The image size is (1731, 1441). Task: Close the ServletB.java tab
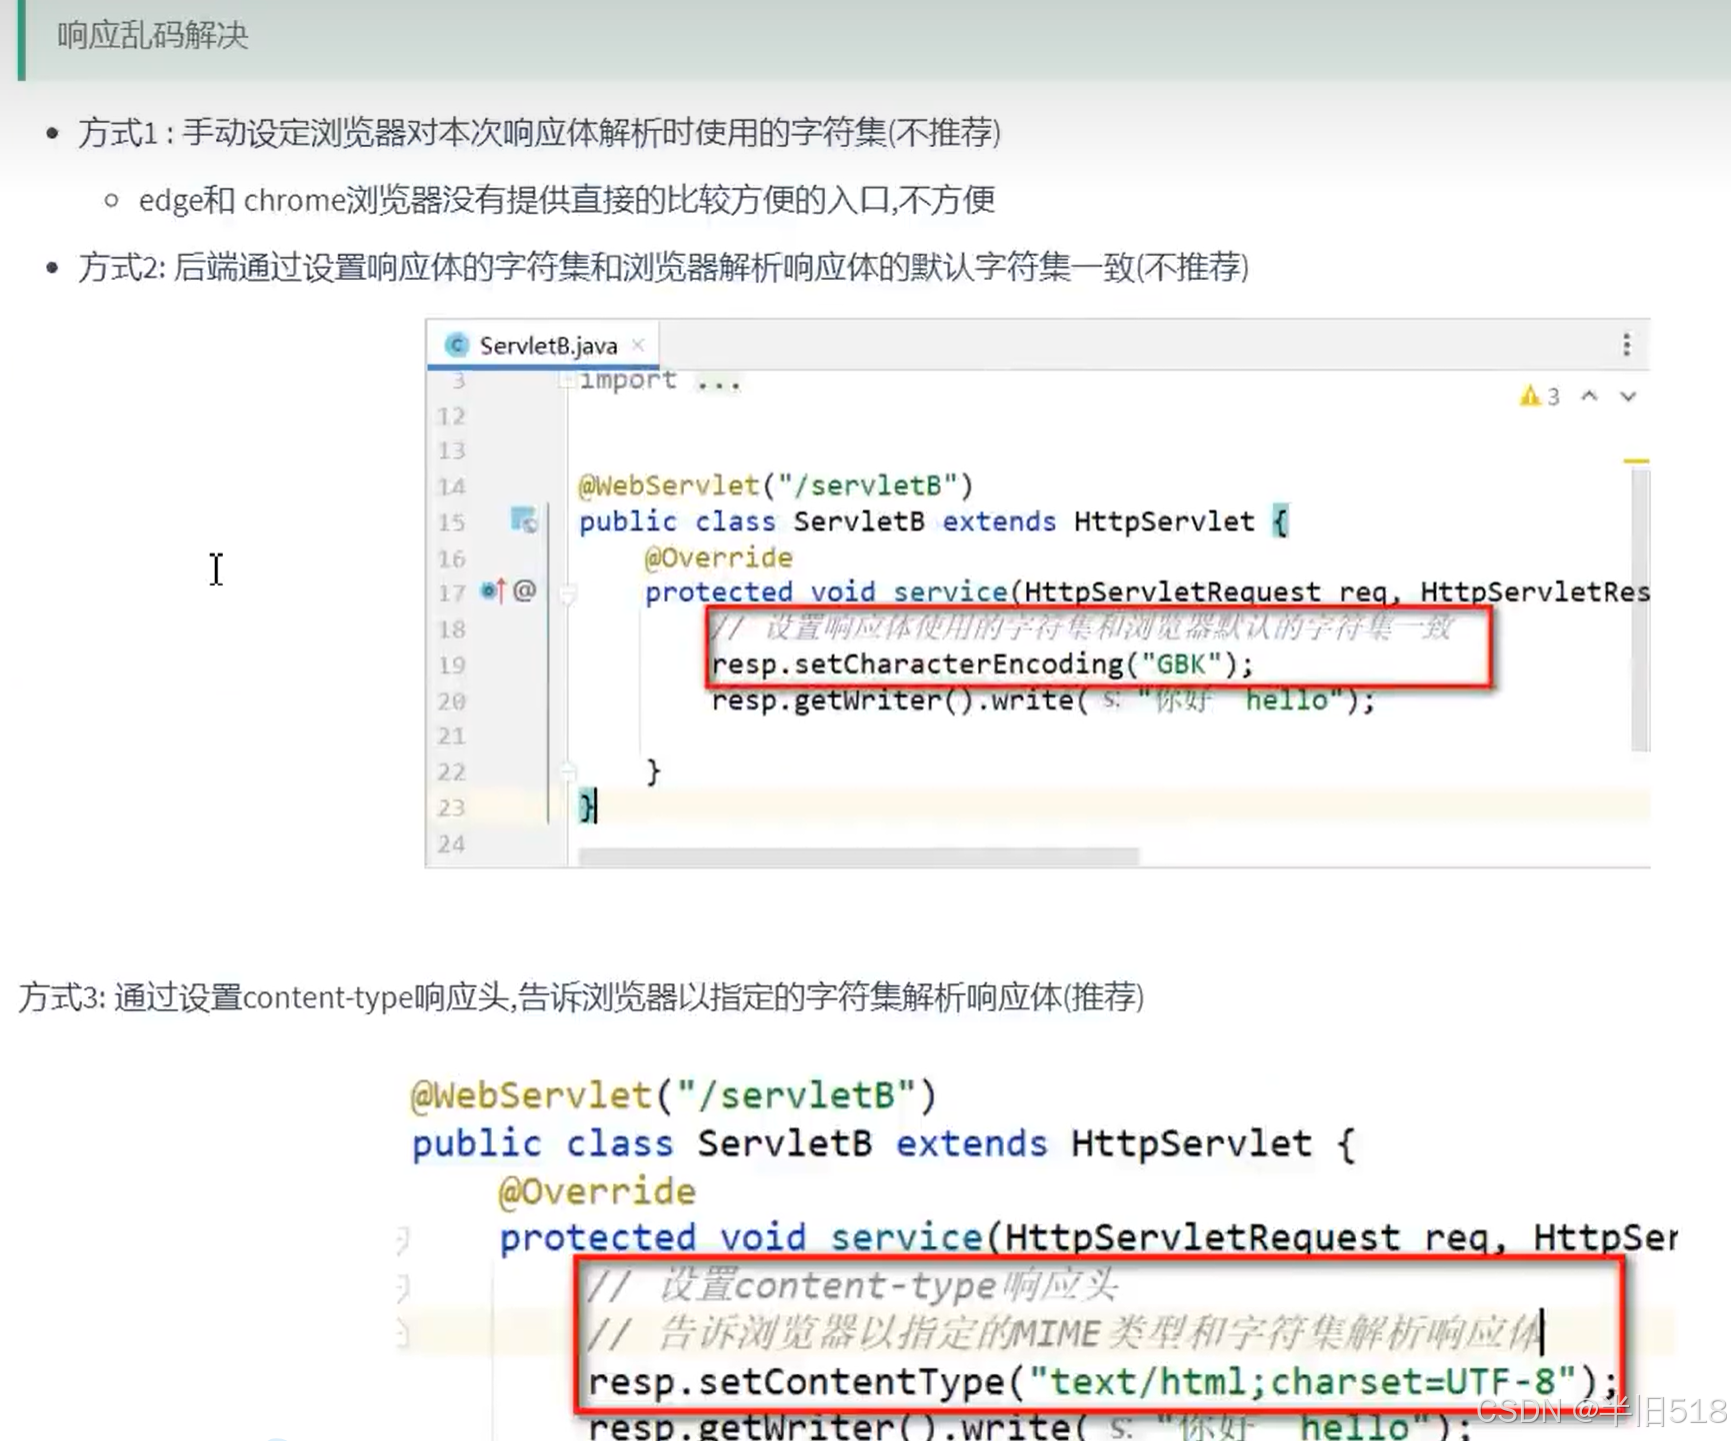pos(638,345)
